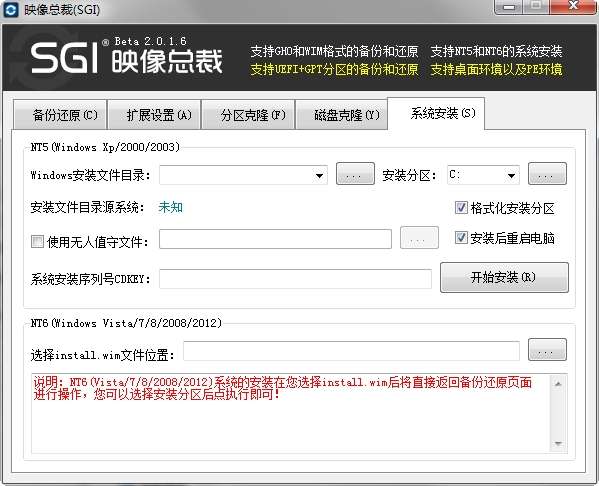Browse for install.wim file location
This screenshot has width=599, height=486.
(x=547, y=350)
